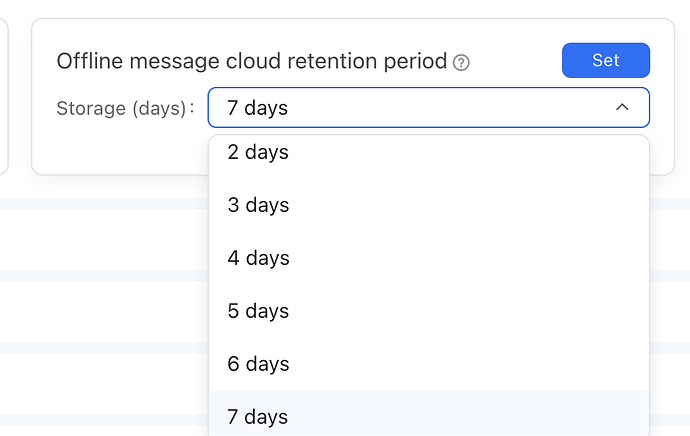Select 5 days in the dropdown list
Viewport: 690px width, 436px height.
pos(258,311)
